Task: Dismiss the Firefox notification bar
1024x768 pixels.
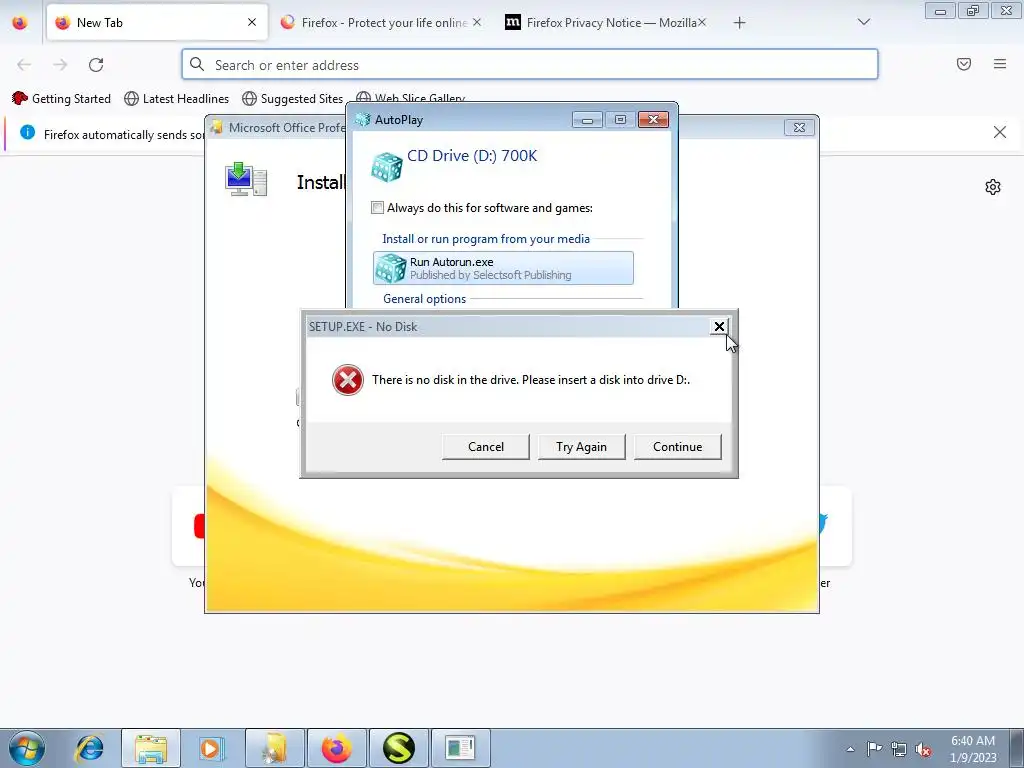Action: coord(999,132)
